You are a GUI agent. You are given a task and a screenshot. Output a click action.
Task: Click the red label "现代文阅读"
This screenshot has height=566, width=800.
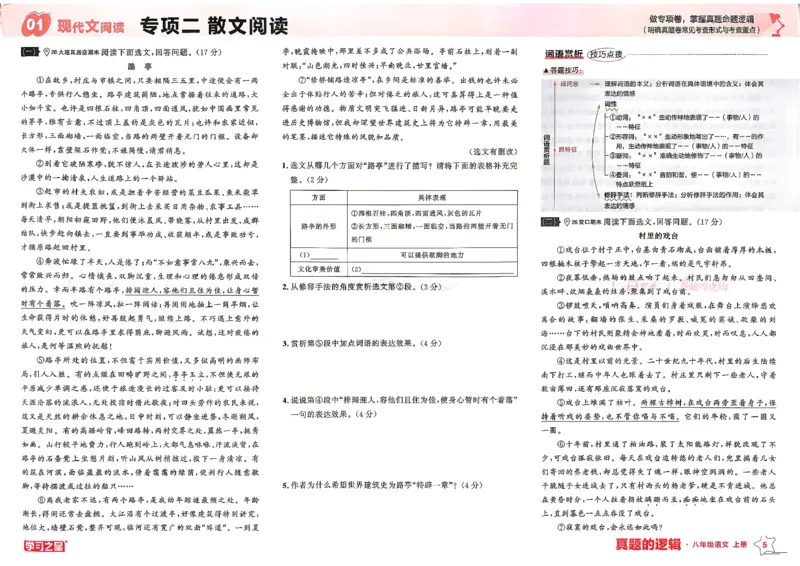[91, 27]
